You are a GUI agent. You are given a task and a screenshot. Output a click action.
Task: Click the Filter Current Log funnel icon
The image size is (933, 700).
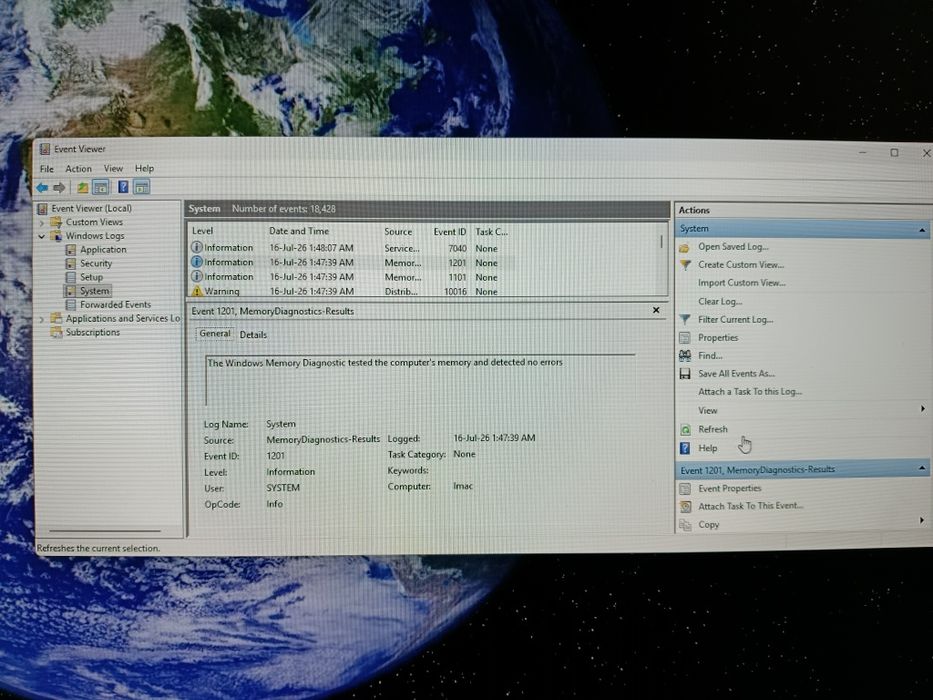coord(685,320)
